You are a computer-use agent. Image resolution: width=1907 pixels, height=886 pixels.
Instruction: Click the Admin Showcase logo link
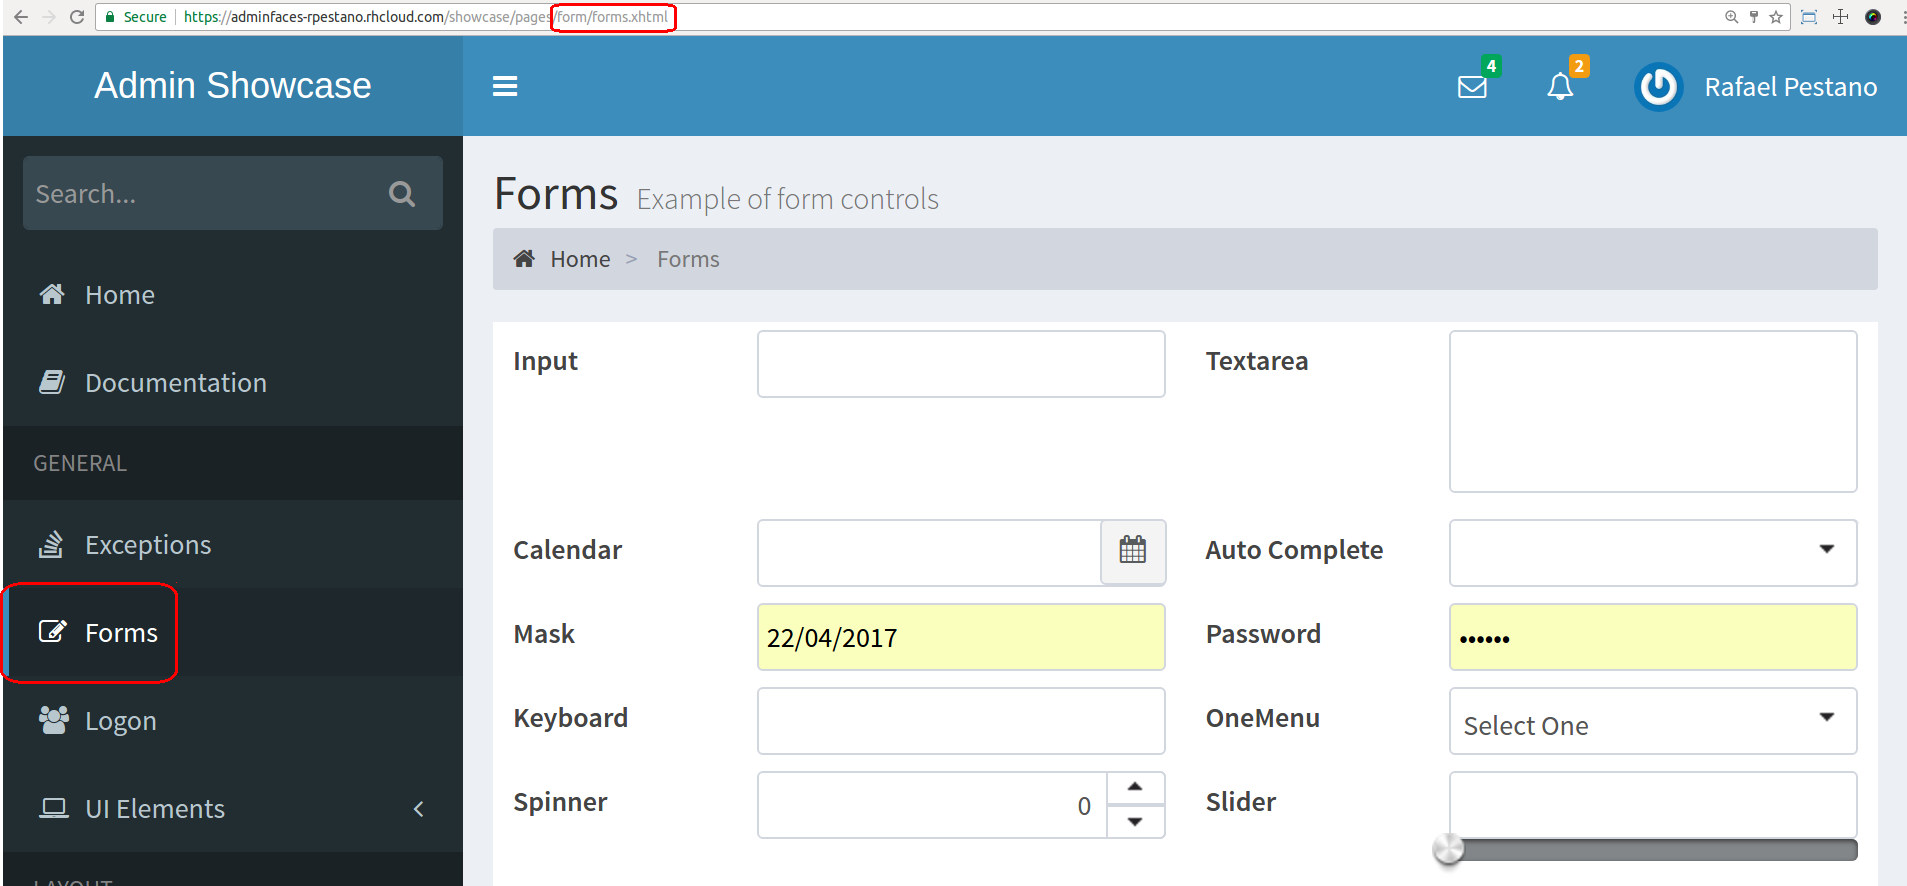[x=233, y=86]
